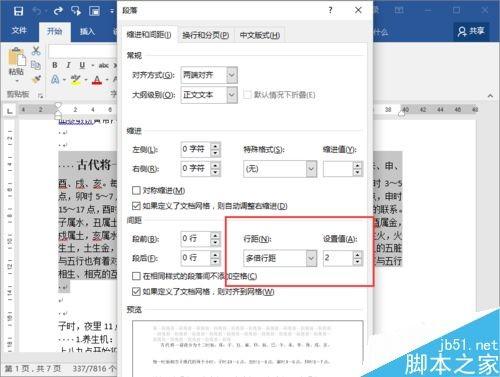Open the File tab
The height and width of the screenshot is (377, 500).
(x=19, y=31)
